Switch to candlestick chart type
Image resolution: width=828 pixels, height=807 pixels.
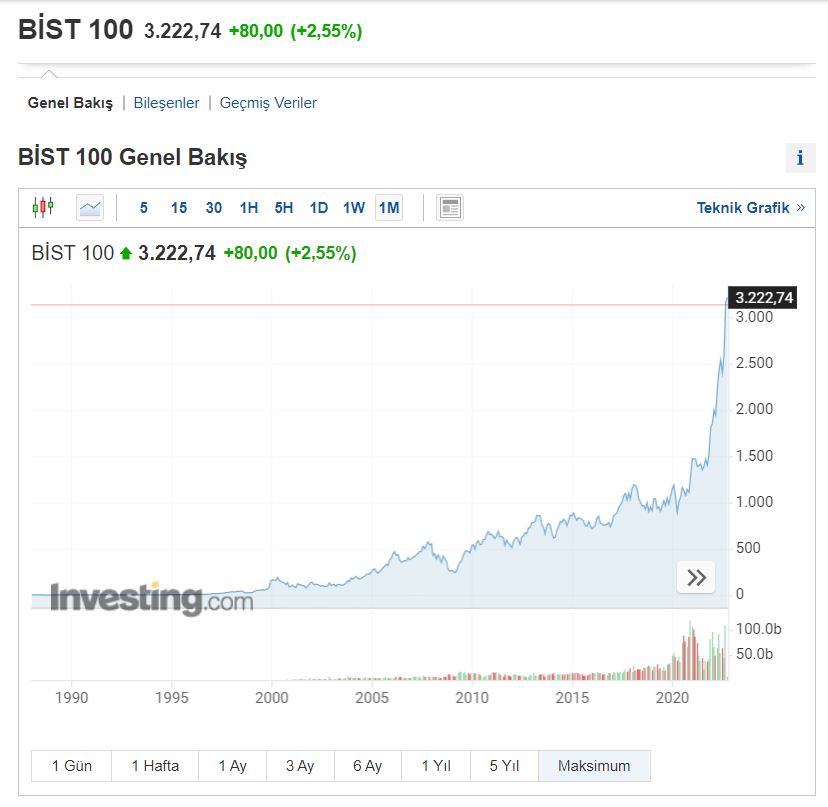pos(43,208)
